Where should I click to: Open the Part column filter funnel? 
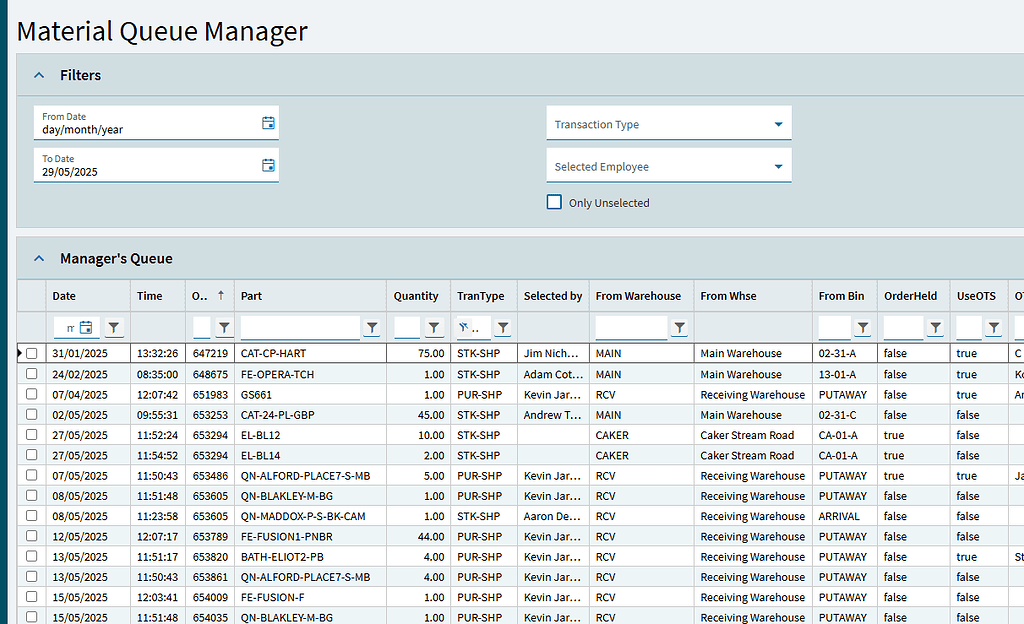click(371, 327)
